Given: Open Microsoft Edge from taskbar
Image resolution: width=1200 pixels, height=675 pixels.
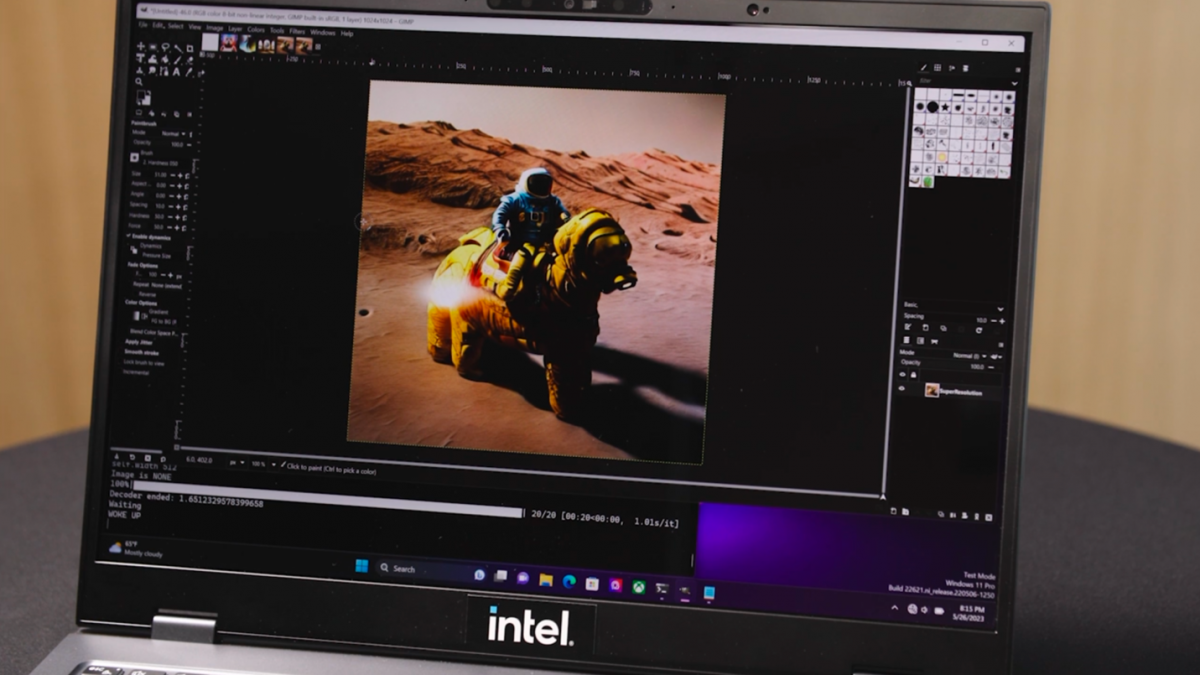Looking at the screenshot, I should (x=569, y=581).
